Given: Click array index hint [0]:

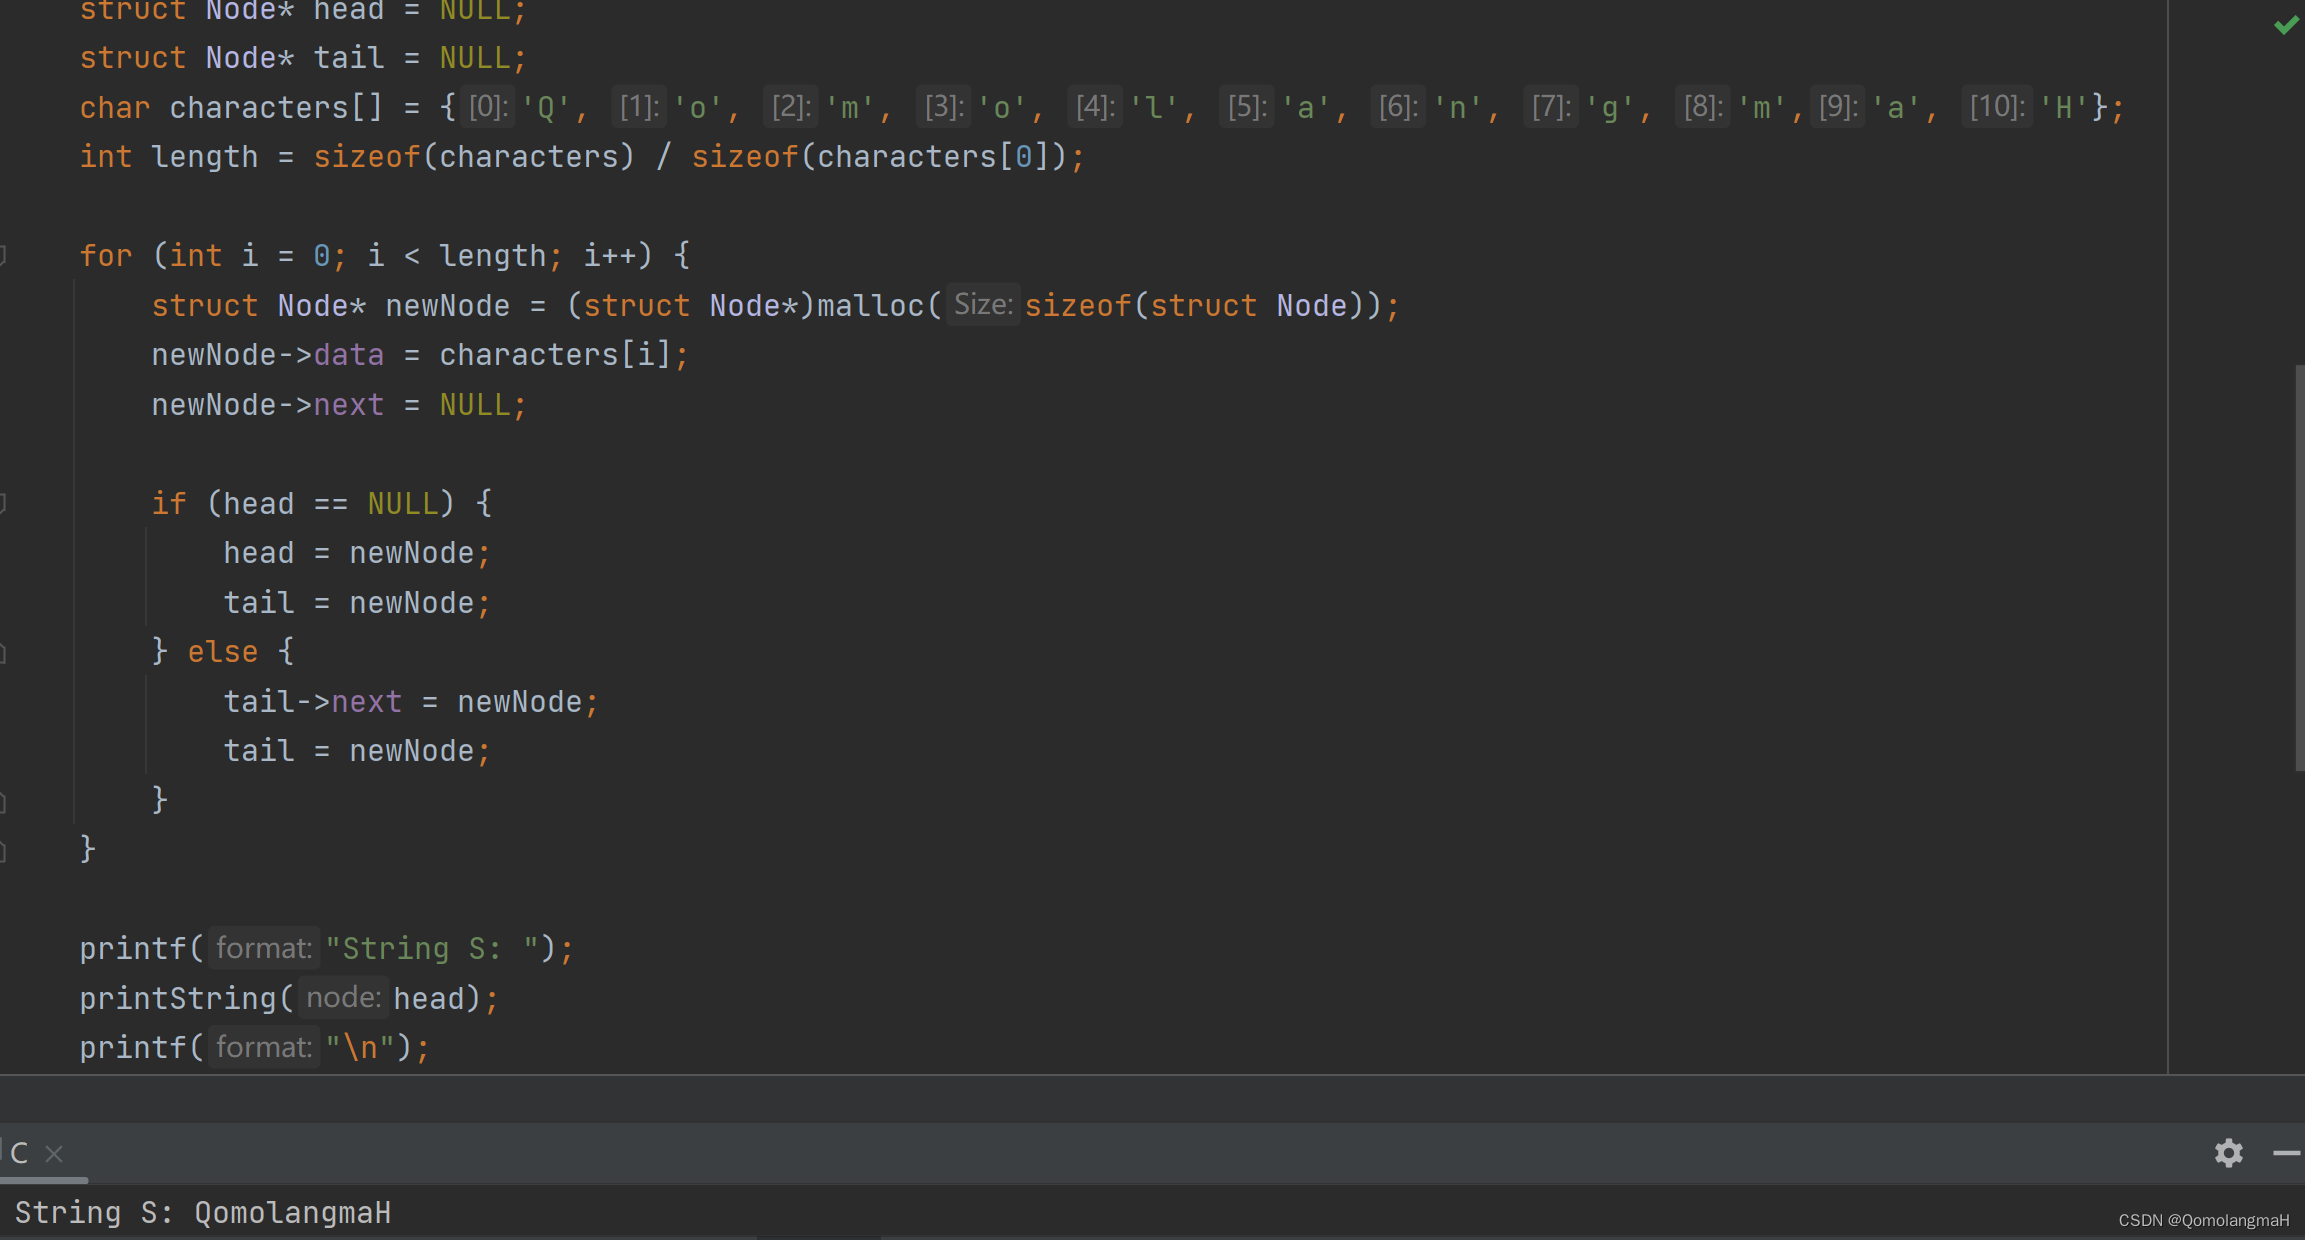Looking at the screenshot, I should (488, 107).
